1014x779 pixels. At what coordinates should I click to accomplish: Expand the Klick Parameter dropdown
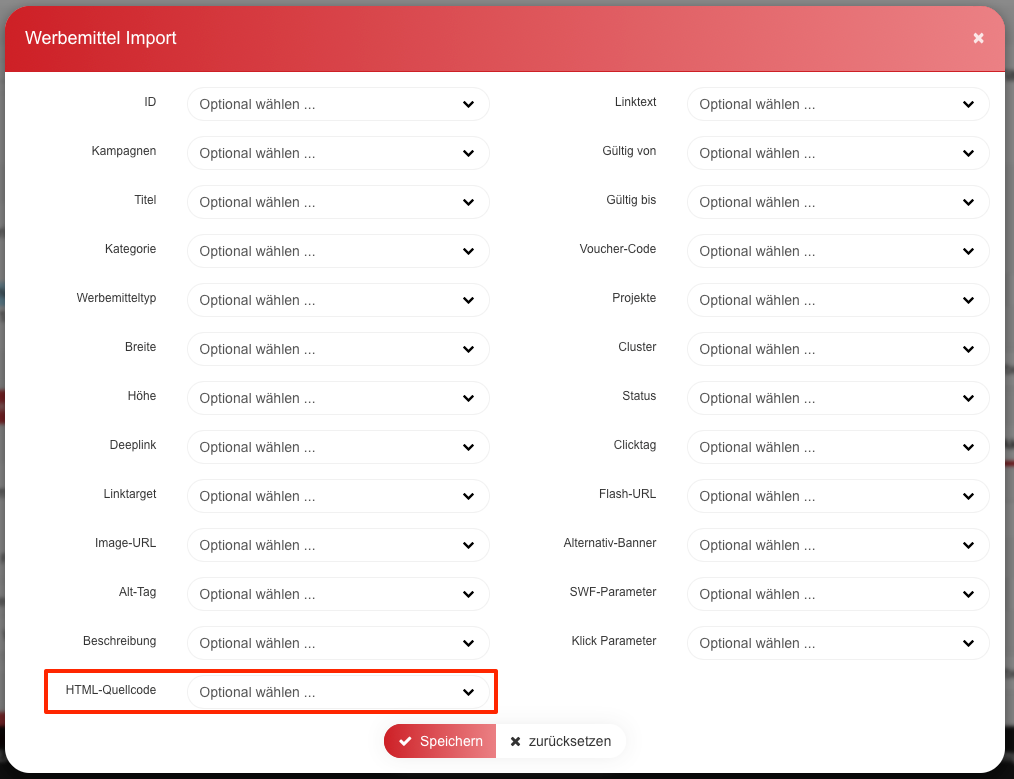[x=838, y=643]
